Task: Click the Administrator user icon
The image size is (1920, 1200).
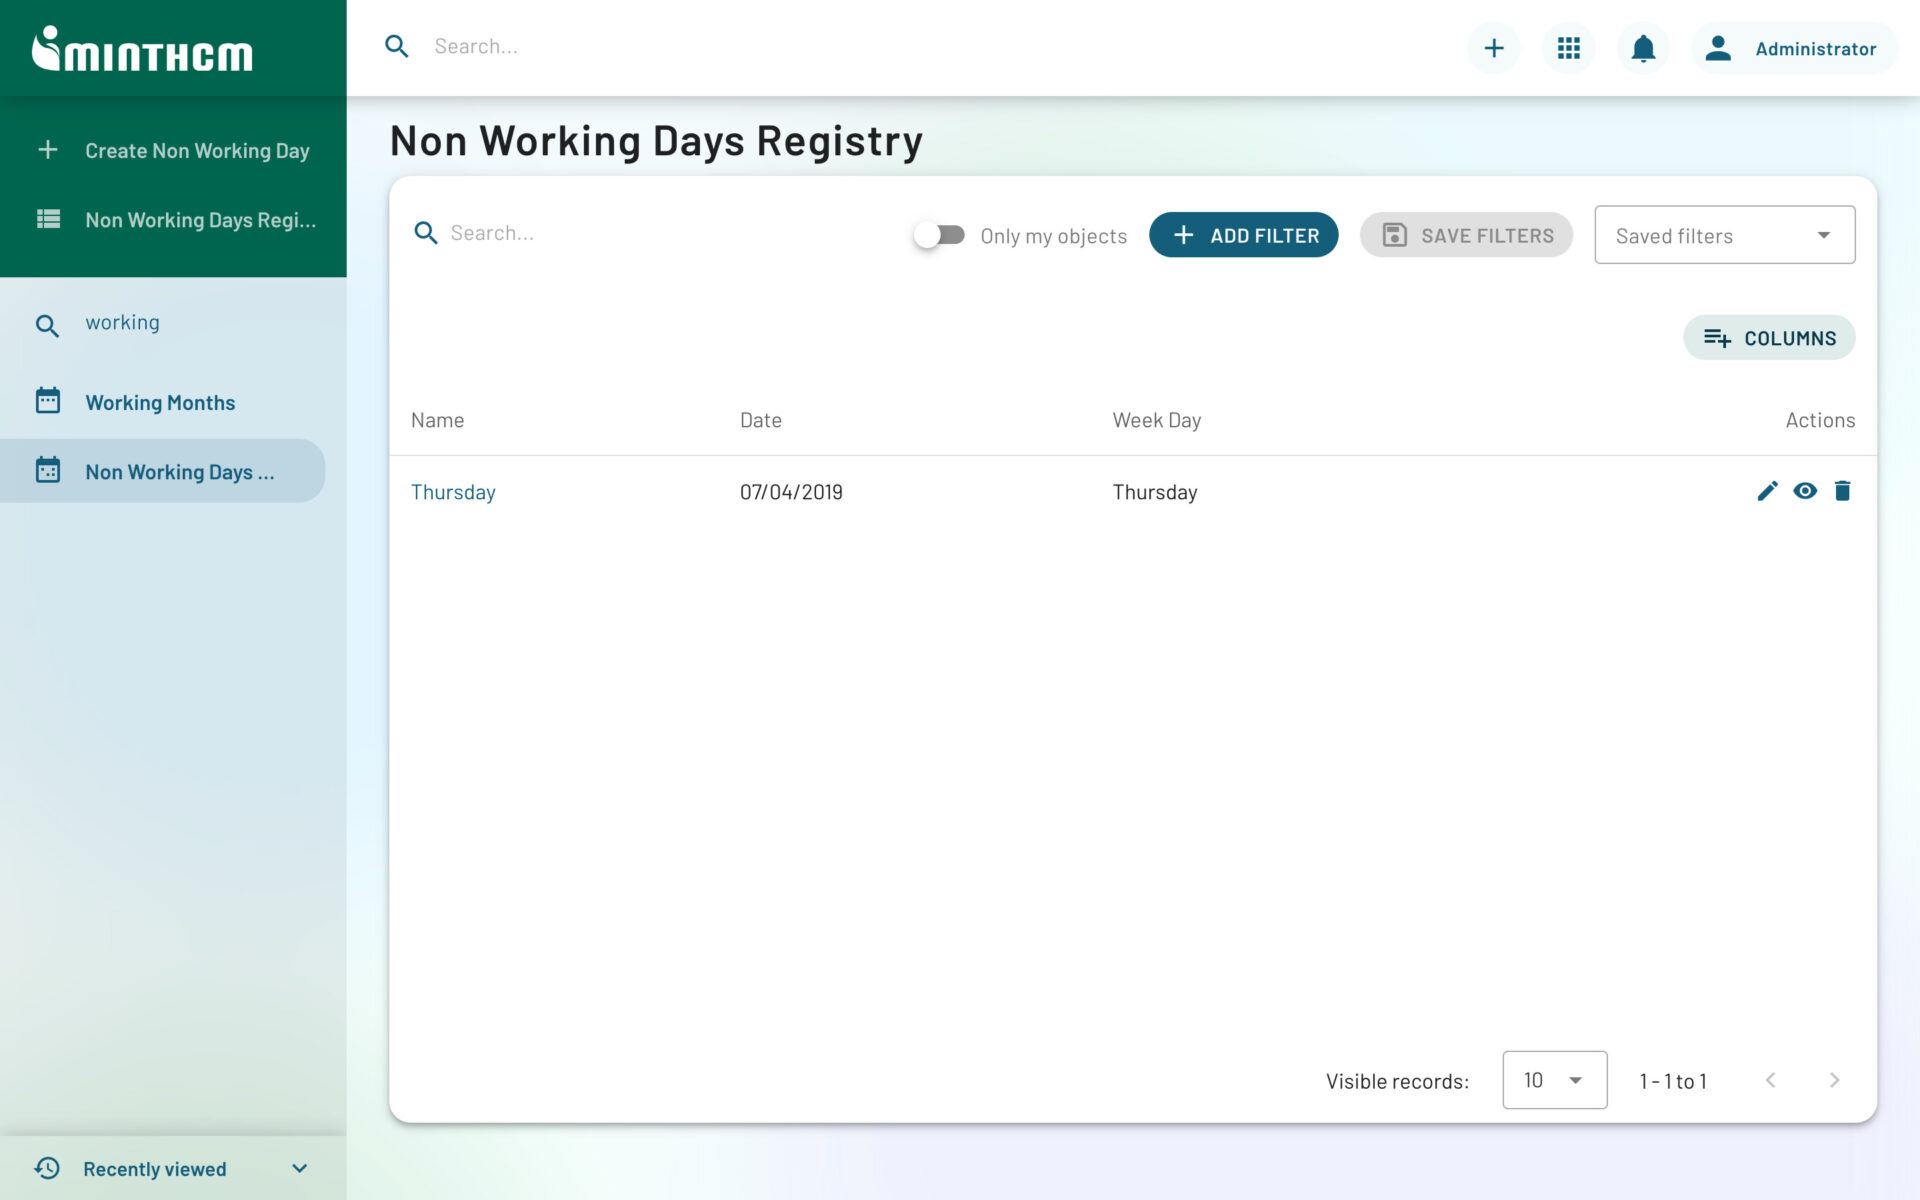Action: [x=1716, y=47]
